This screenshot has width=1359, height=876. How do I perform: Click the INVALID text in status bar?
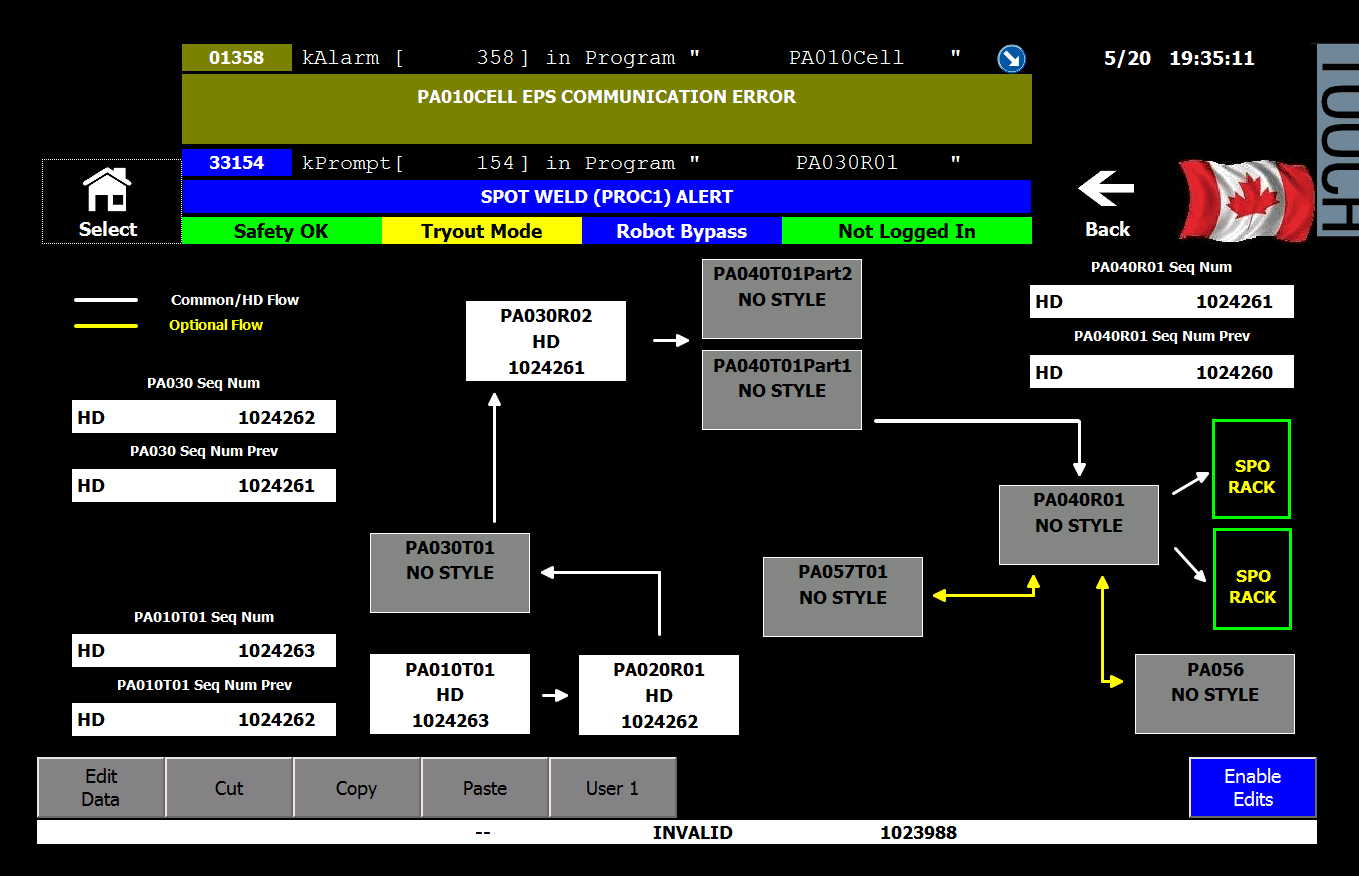point(693,832)
